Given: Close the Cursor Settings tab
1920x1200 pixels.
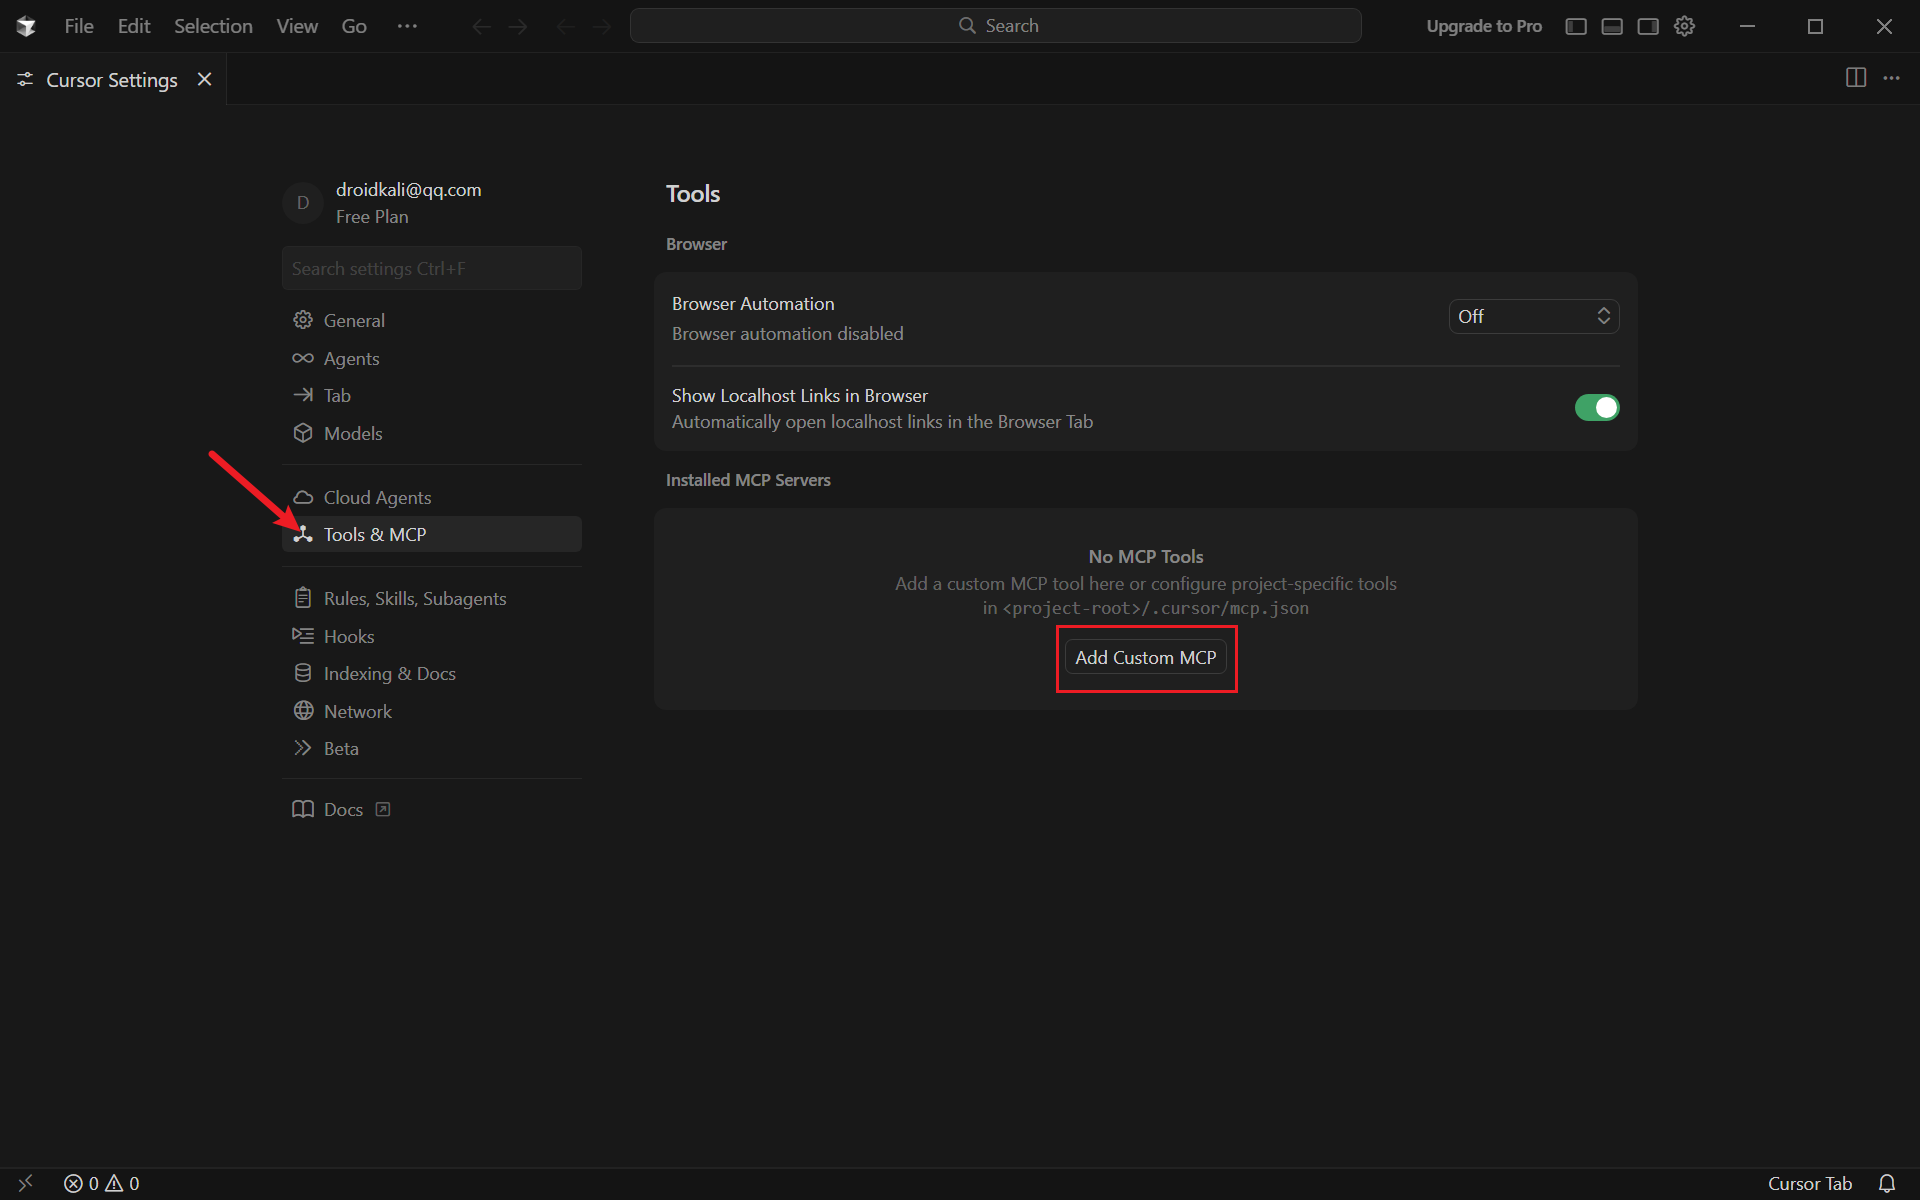Looking at the screenshot, I should coord(204,79).
